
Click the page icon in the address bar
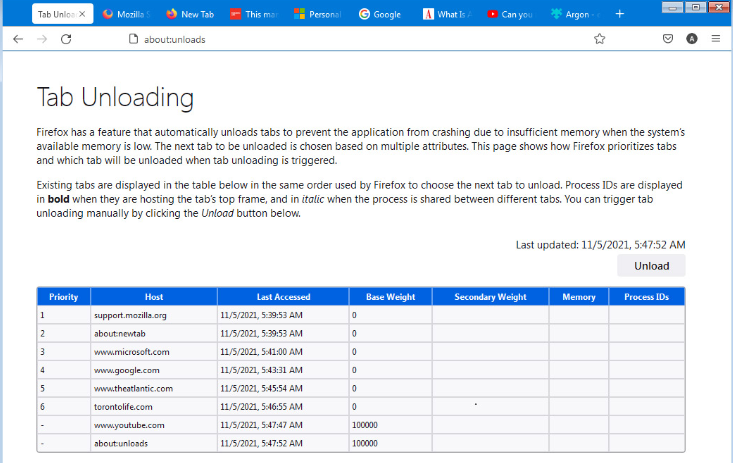(133, 39)
